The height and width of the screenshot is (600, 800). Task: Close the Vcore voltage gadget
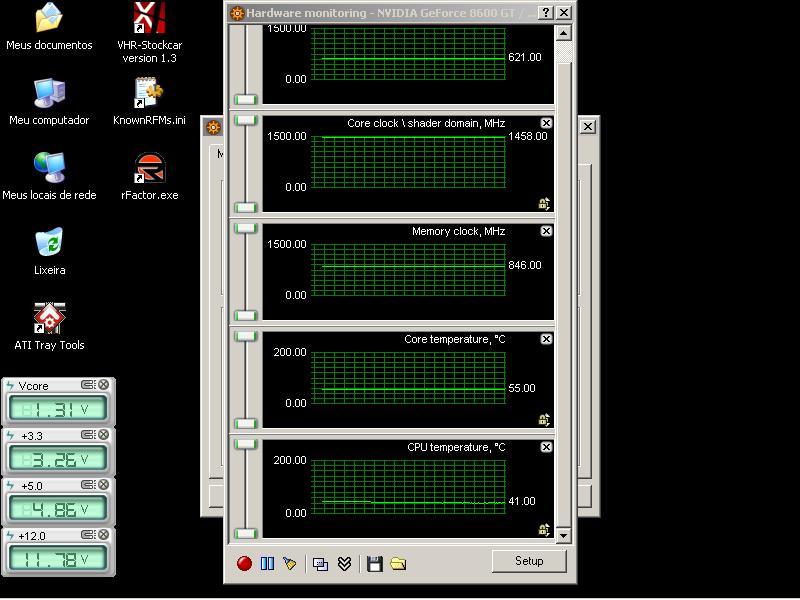(x=104, y=385)
